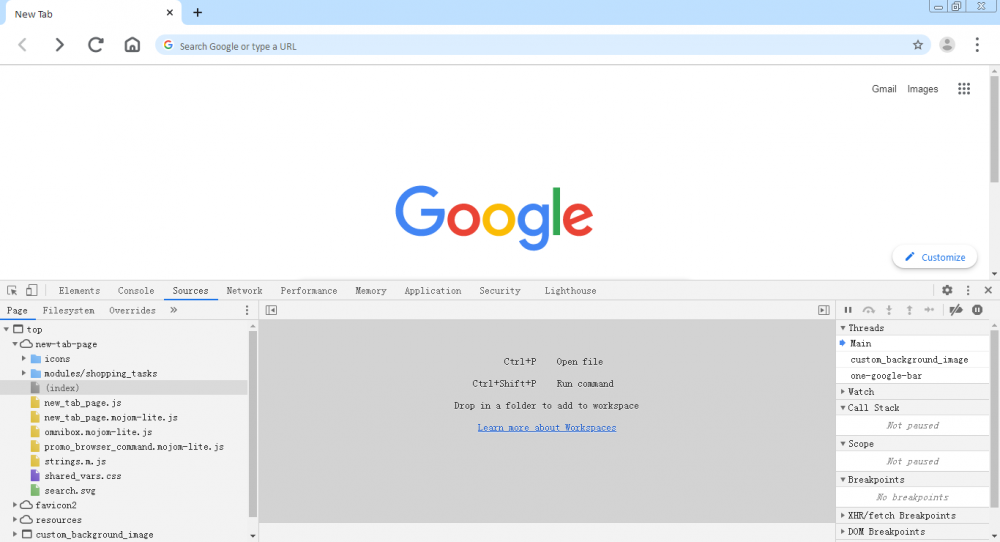This screenshot has width=1000, height=542.
Task: Click the inspect element picker icon
Action: tap(12, 291)
